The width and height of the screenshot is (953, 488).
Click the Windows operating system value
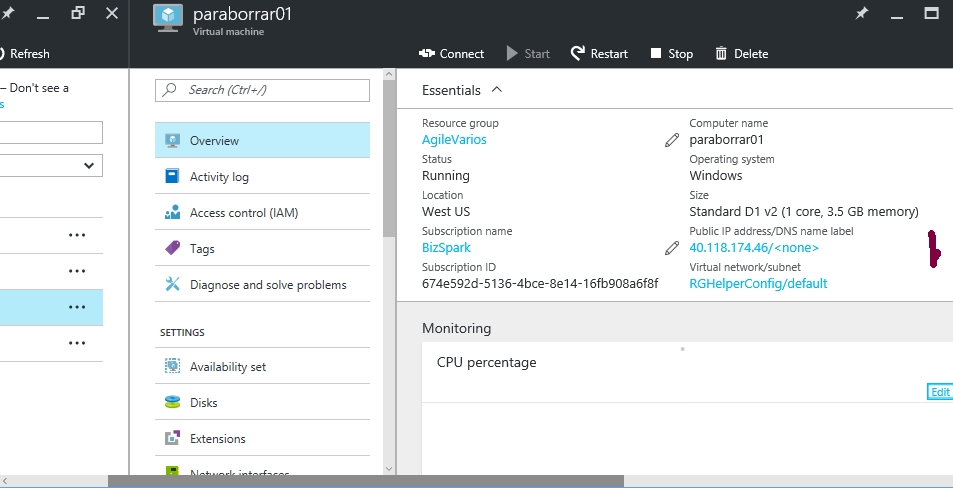coord(715,176)
